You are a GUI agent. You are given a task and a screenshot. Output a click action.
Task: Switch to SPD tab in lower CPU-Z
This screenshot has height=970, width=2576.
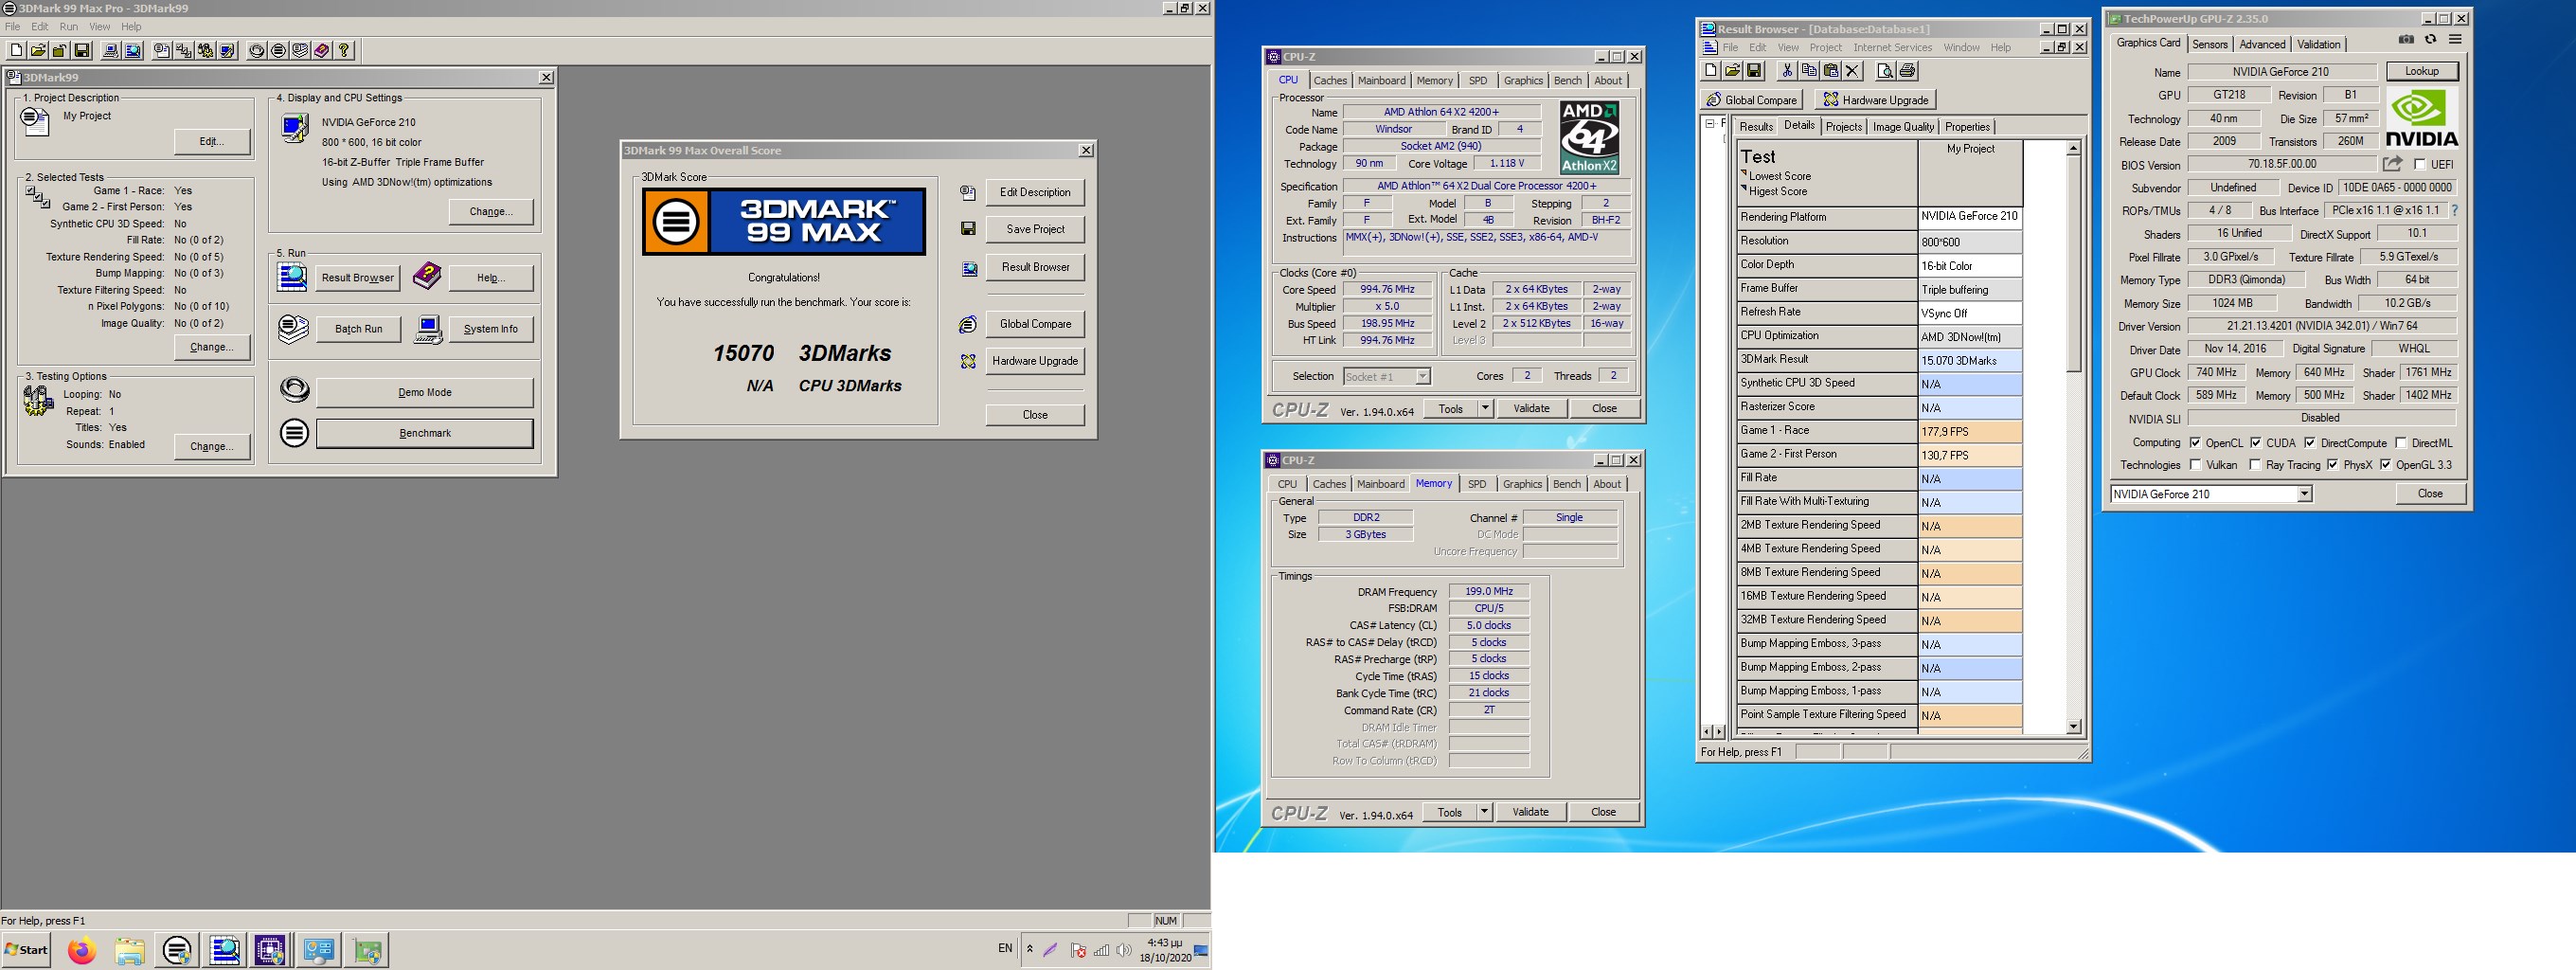1477,484
